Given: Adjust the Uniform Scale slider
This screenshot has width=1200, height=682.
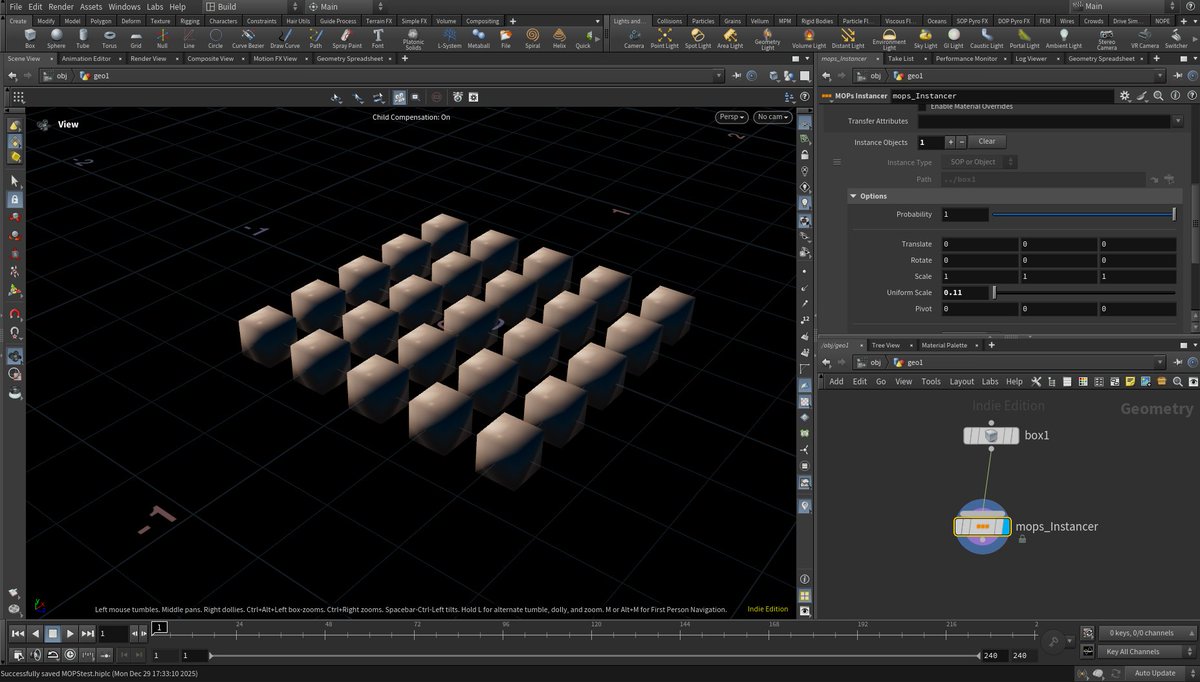Looking at the screenshot, I should click(1084, 292).
